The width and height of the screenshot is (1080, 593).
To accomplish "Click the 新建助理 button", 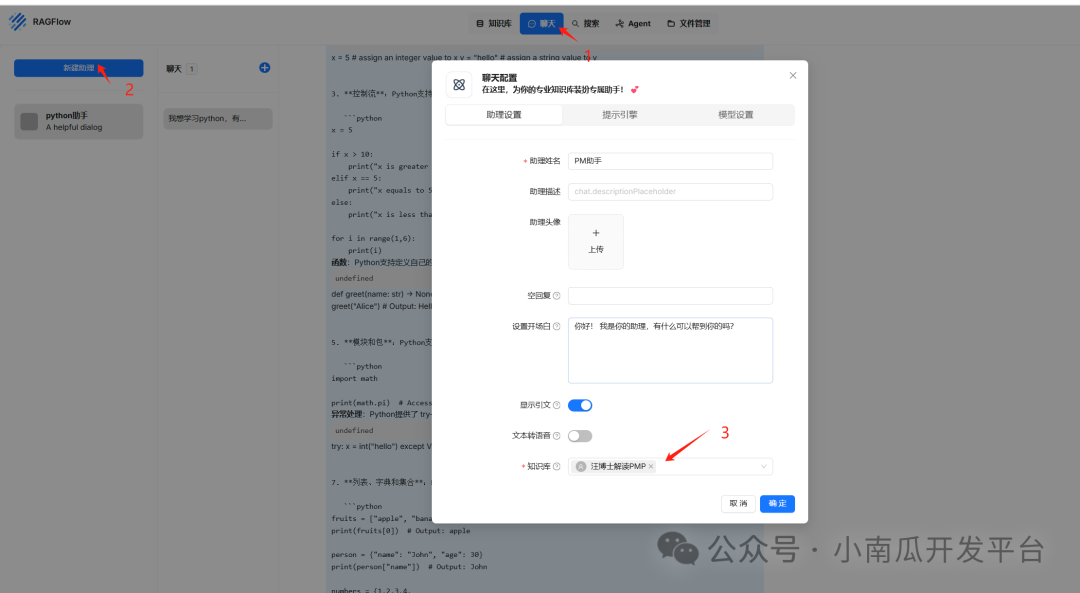I will click(x=79, y=67).
